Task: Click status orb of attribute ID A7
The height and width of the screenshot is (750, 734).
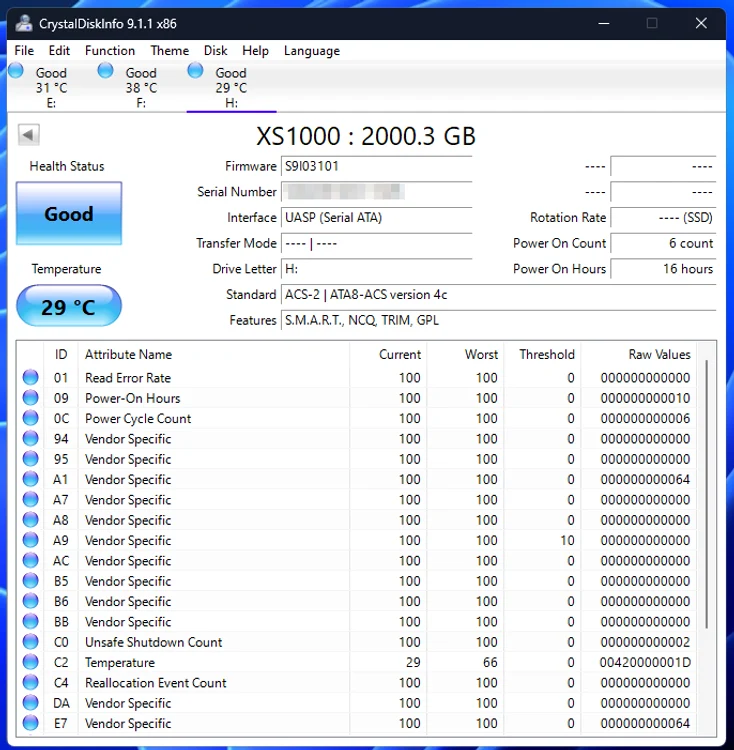Action: point(31,499)
